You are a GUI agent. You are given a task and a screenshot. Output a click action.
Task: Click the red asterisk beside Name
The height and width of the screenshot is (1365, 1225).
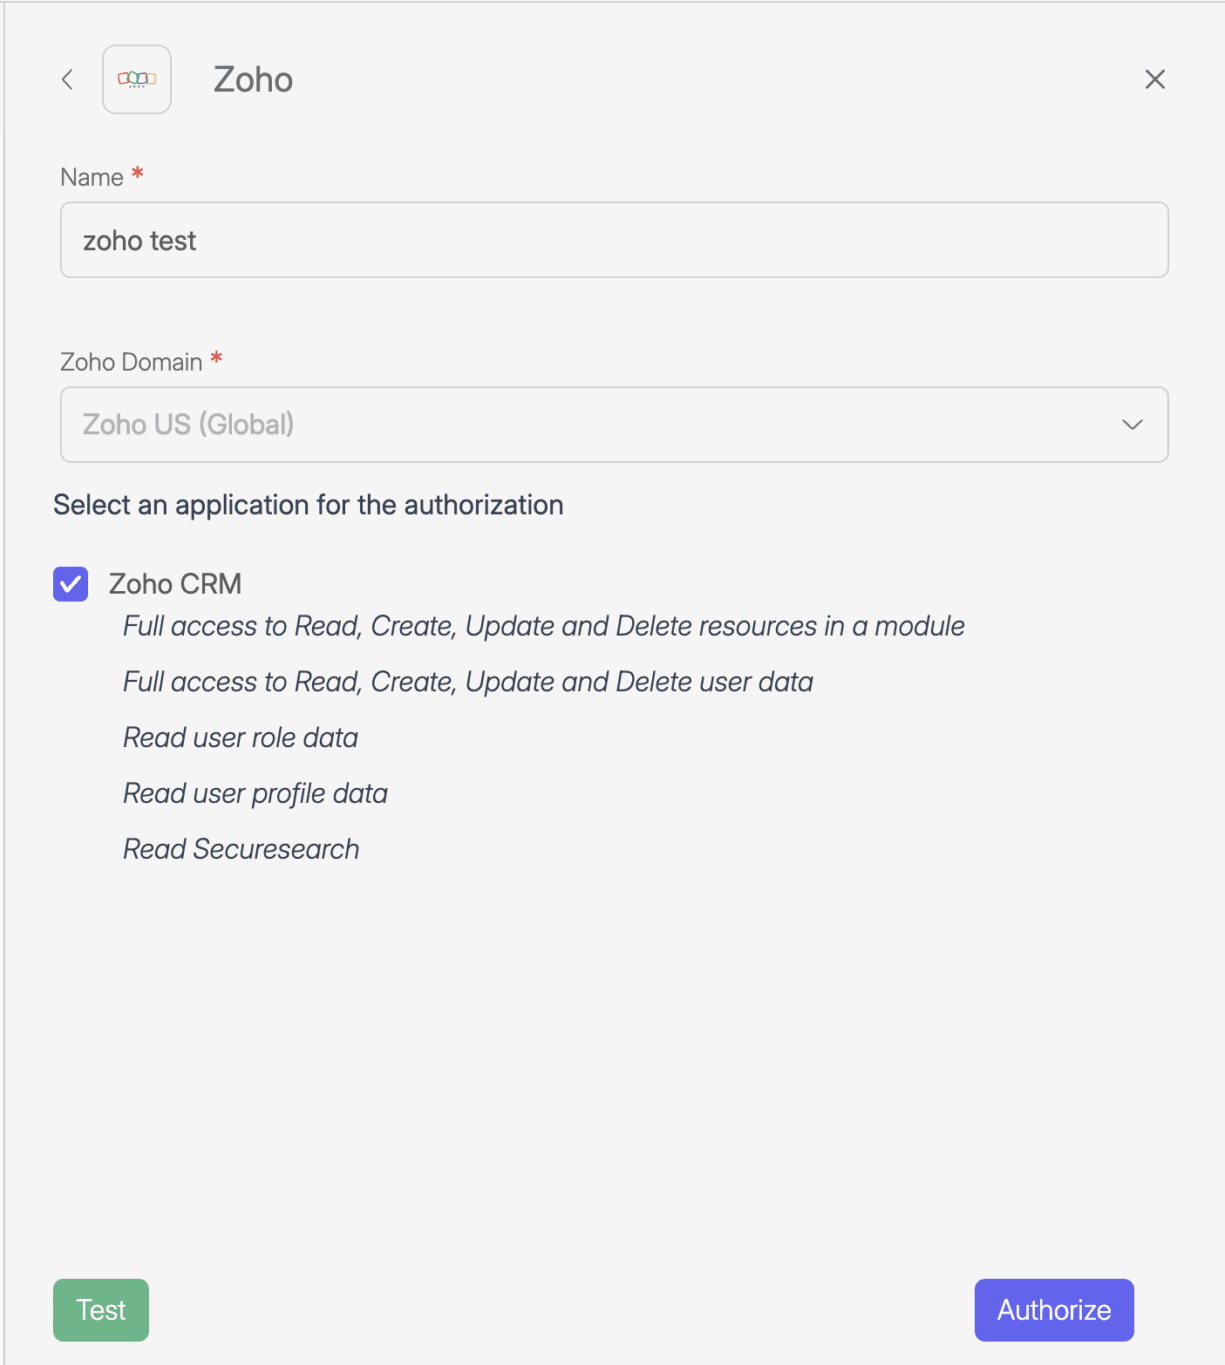pos(138,174)
